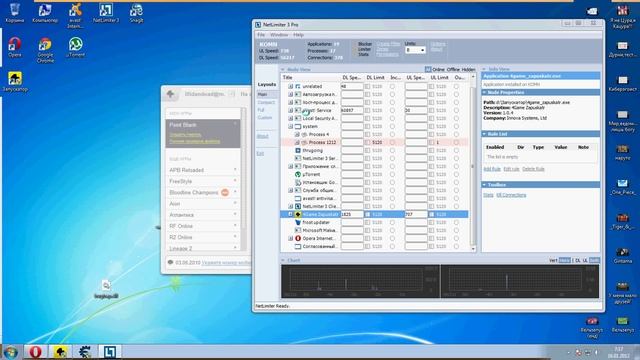Open the File menu
640x360 pixels.
pyautogui.click(x=261, y=35)
